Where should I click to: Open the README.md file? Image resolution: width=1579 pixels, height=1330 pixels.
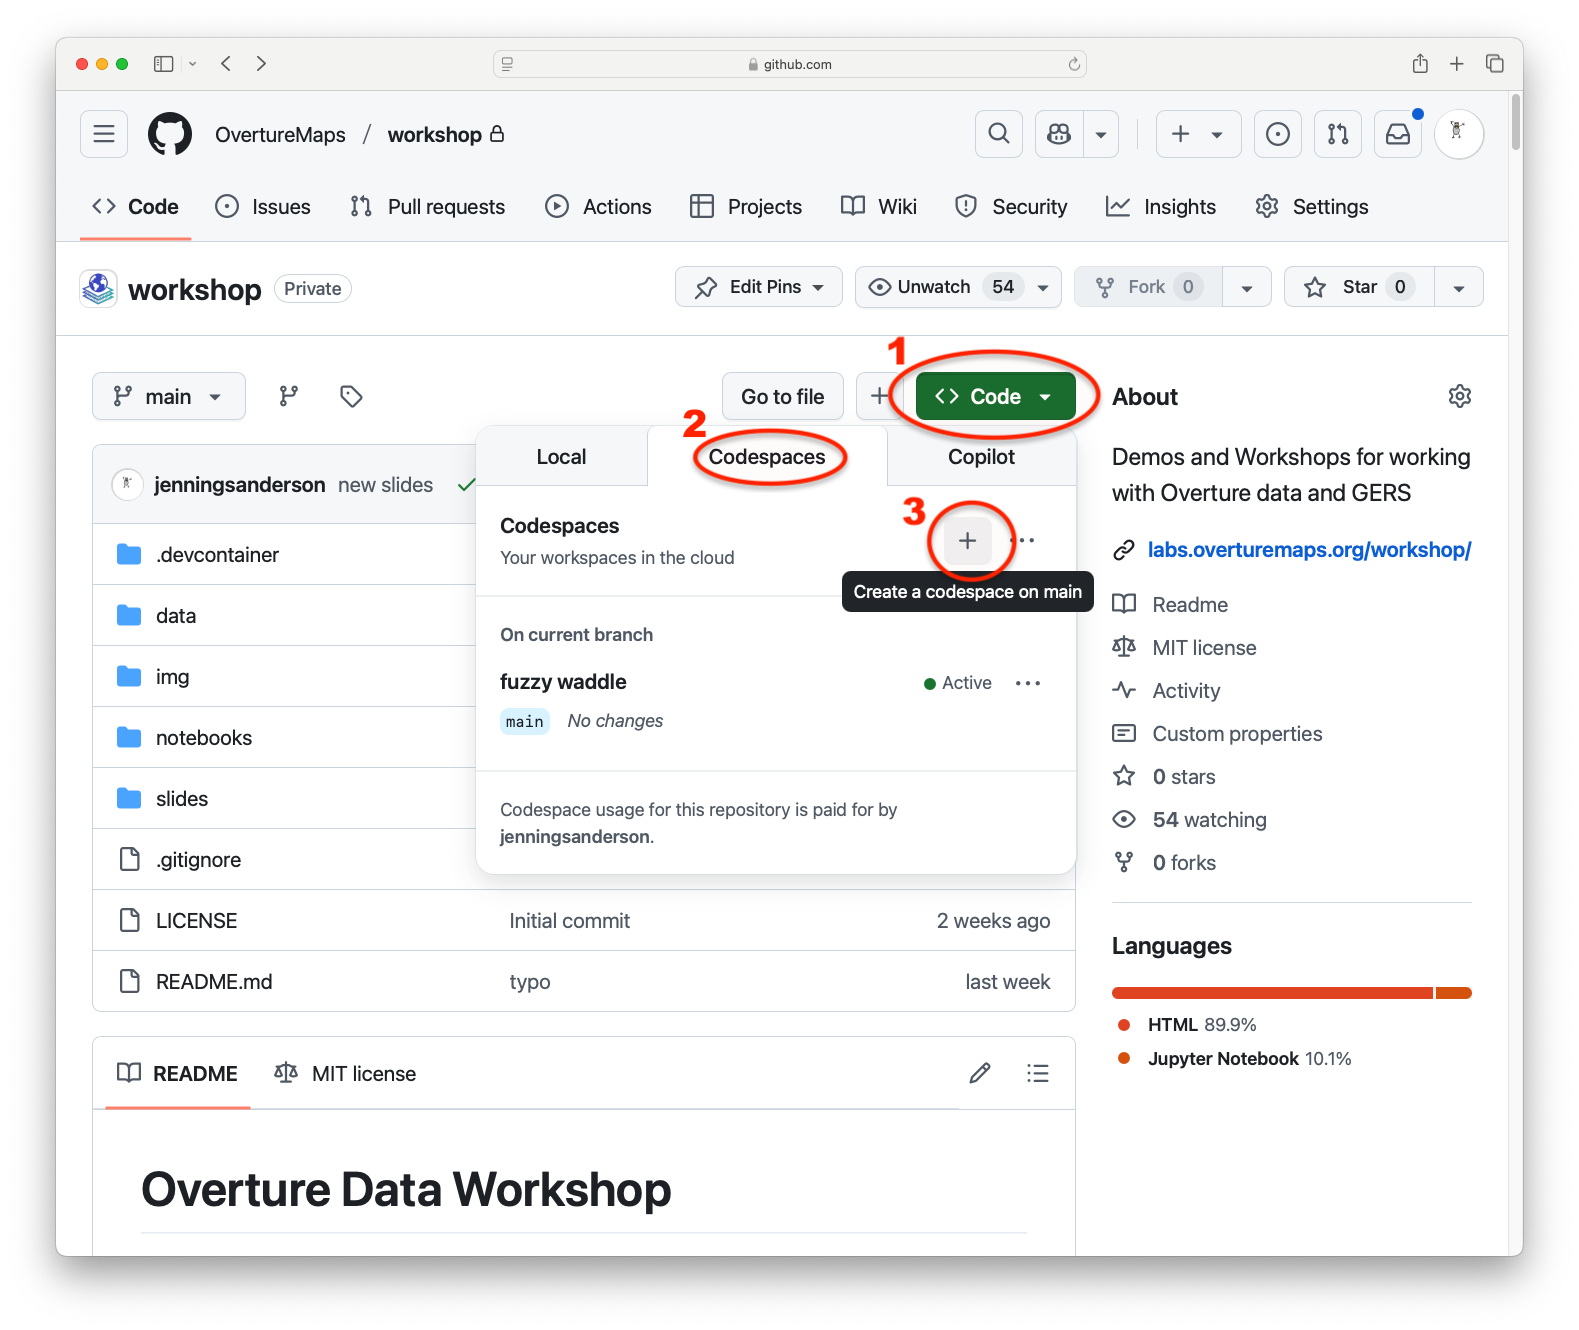pyautogui.click(x=214, y=982)
